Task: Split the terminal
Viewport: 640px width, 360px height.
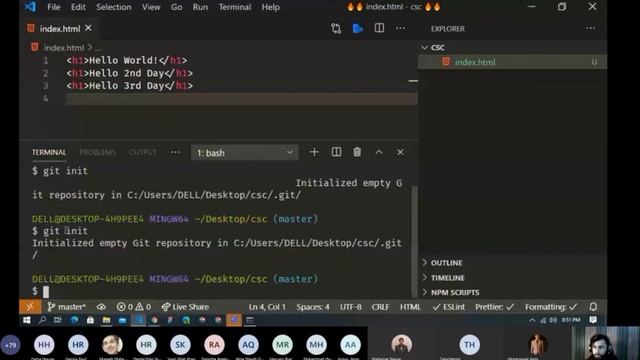Action: click(x=336, y=152)
